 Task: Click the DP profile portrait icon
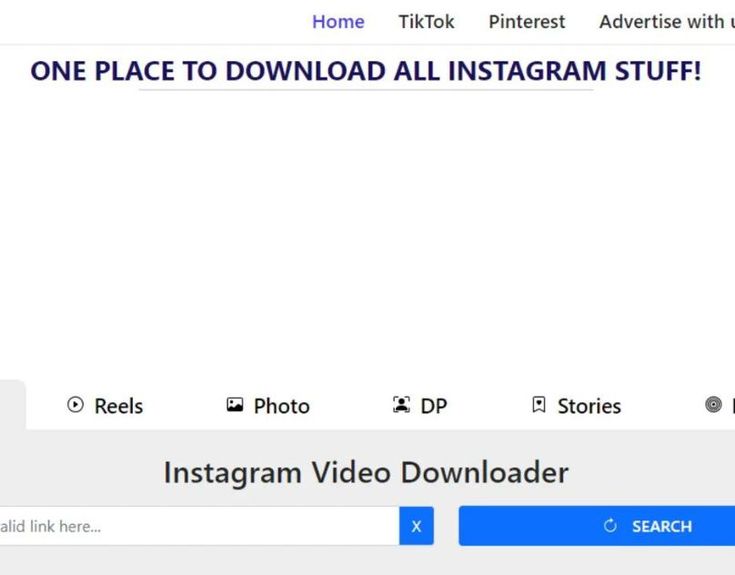click(401, 404)
